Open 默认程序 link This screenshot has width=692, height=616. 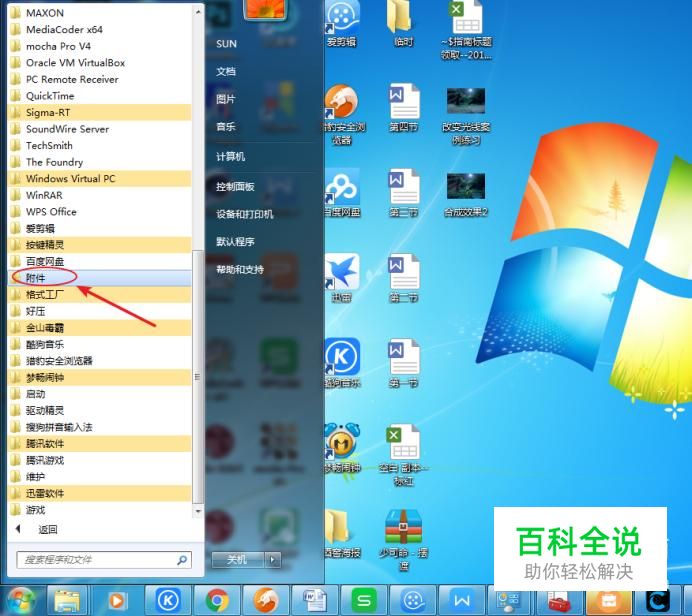coord(235,242)
